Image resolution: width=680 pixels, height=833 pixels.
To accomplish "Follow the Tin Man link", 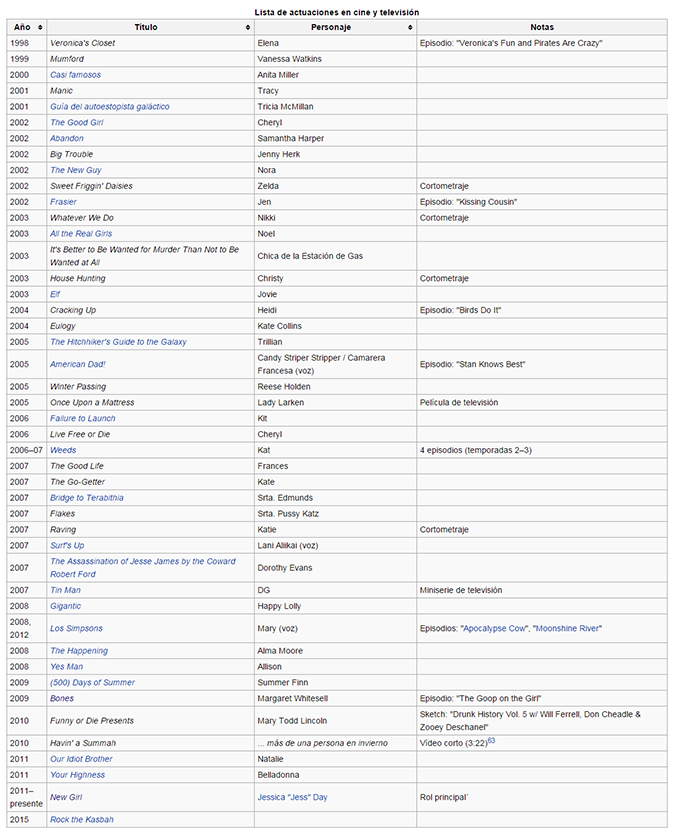I will (x=65, y=590).
